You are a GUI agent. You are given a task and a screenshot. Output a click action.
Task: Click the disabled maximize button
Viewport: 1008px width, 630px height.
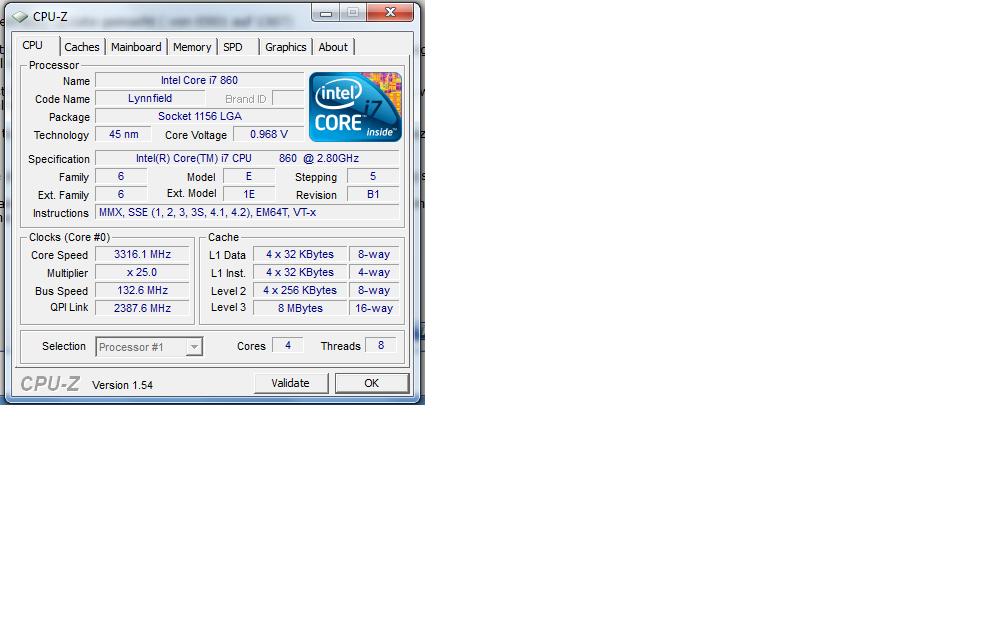[353, 12]
